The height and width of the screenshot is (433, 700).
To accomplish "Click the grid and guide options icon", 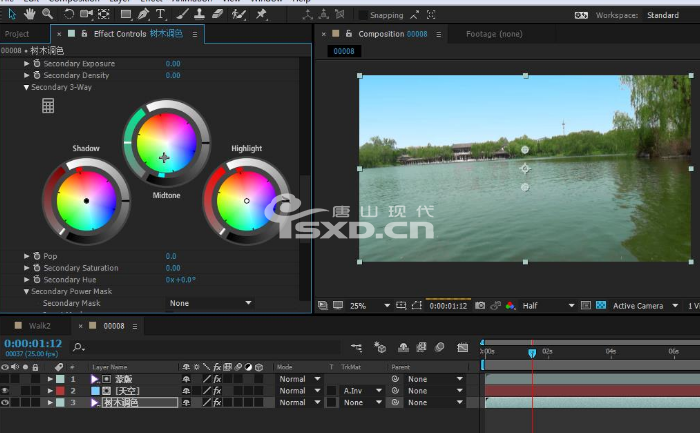I will [401, 305].
